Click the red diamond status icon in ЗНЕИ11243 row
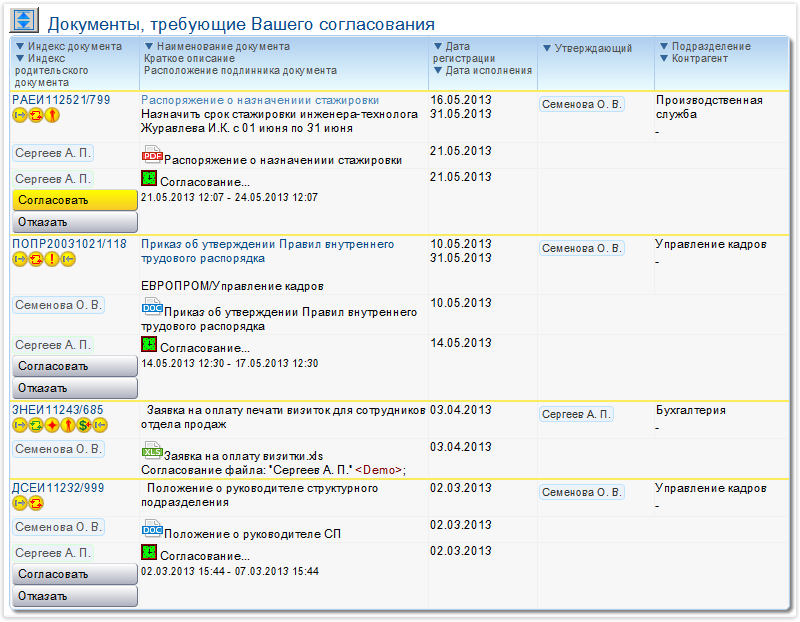The image size is (800, 622). [x=52, y=425]
